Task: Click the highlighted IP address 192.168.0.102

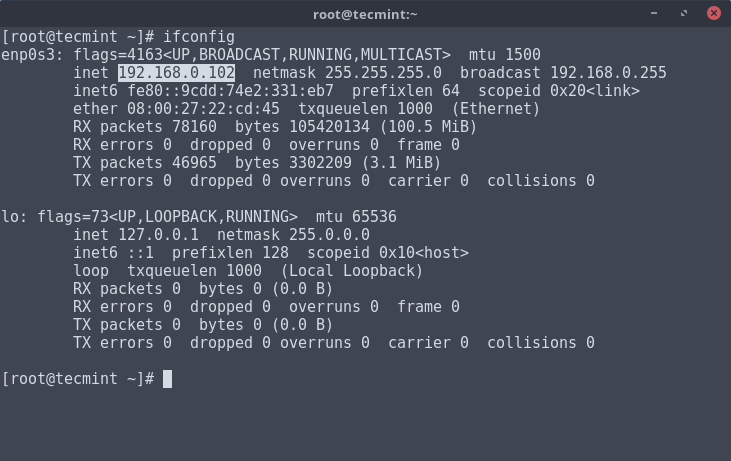Action: [x=176, y=73]
